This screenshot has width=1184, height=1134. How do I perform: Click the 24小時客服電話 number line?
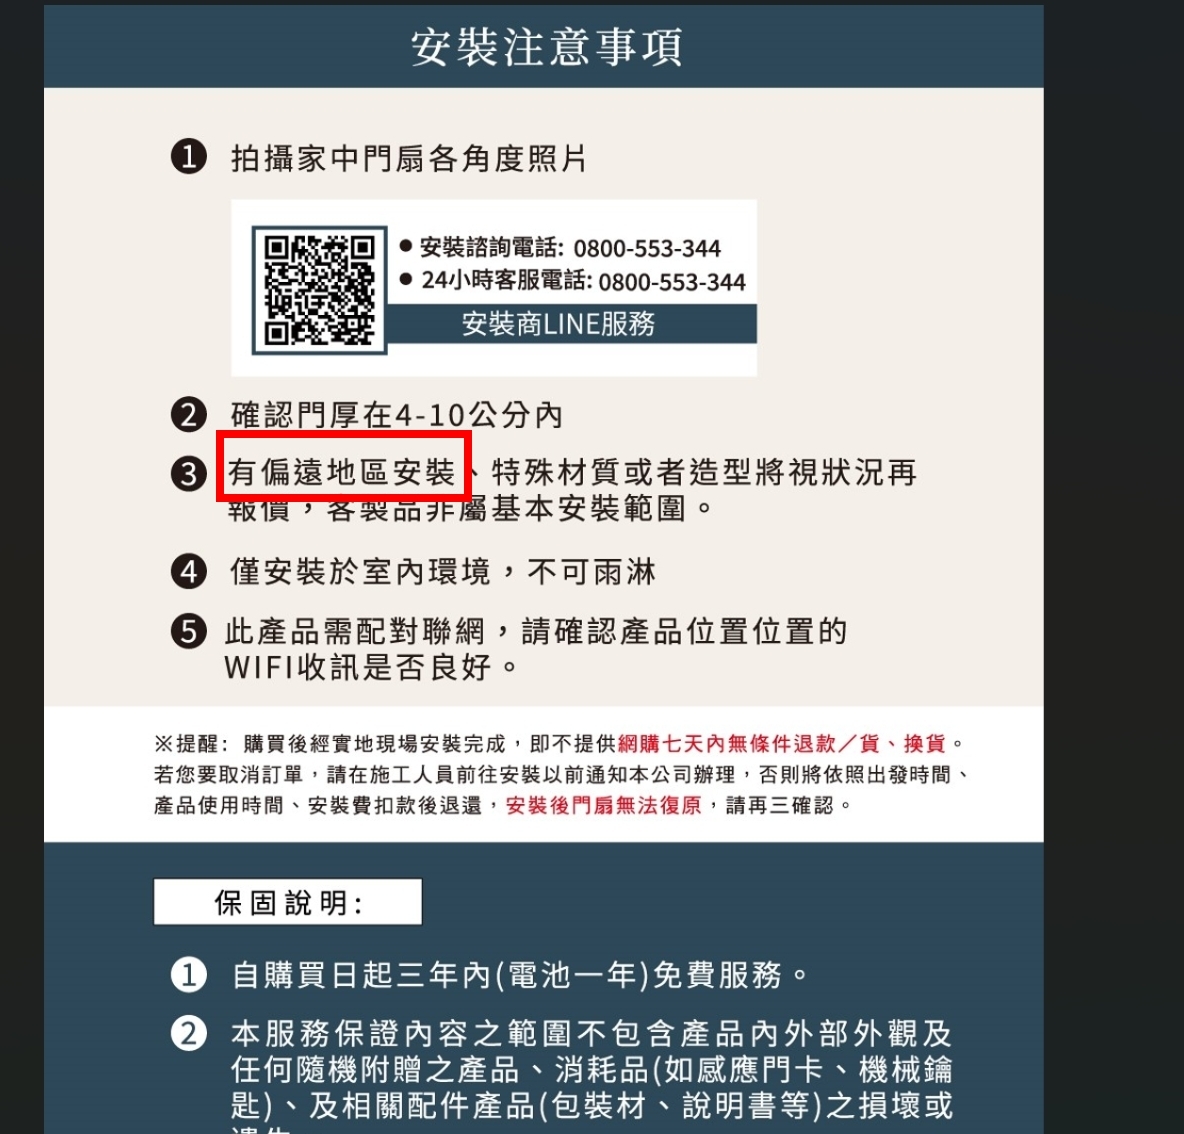pos(572,281)
